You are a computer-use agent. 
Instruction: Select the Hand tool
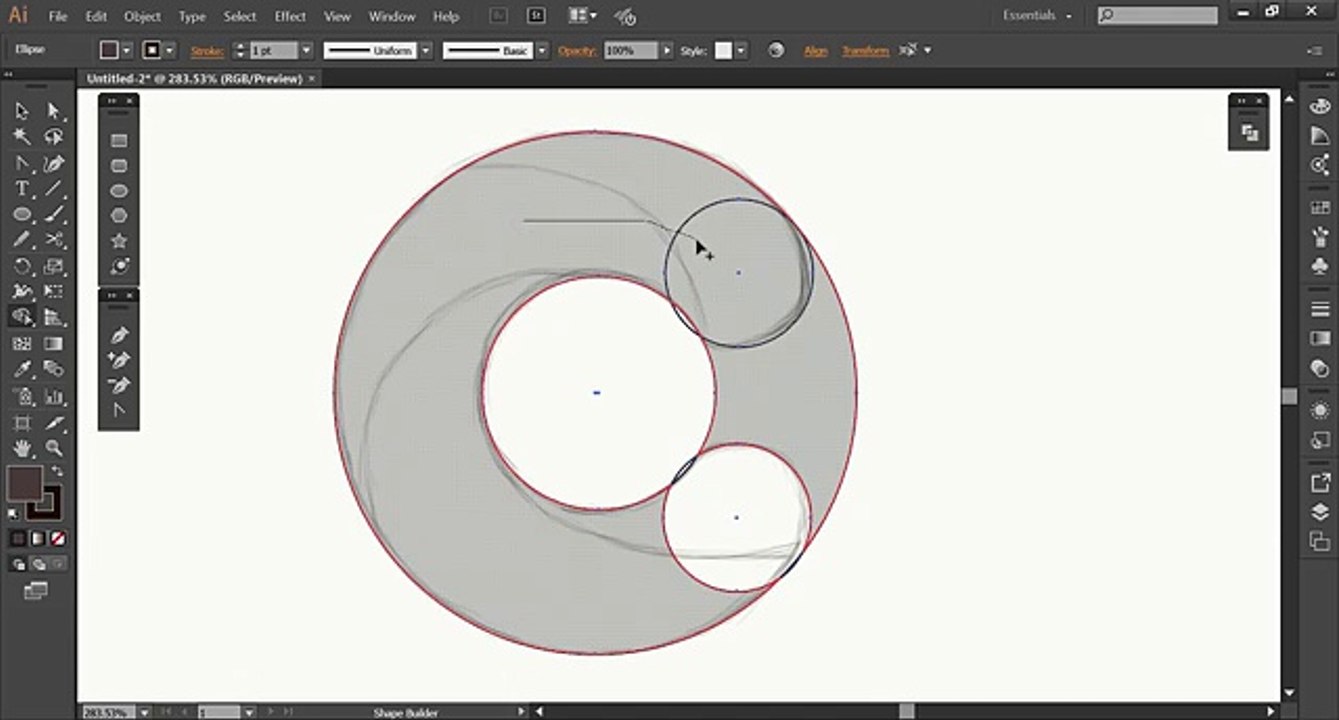(22, 449)
